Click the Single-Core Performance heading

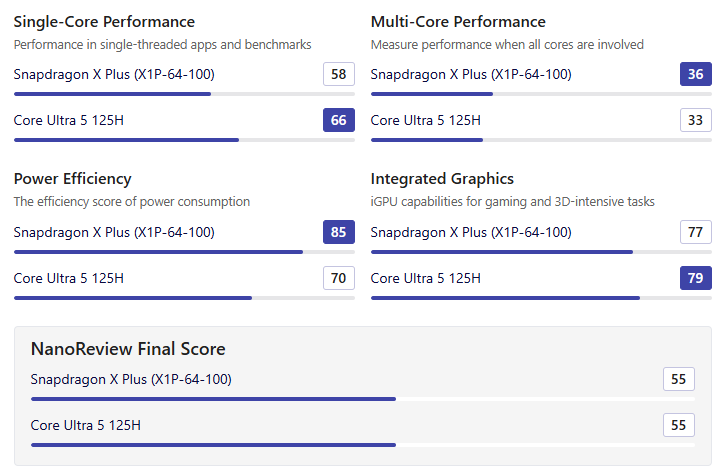(x=104, y=21)
